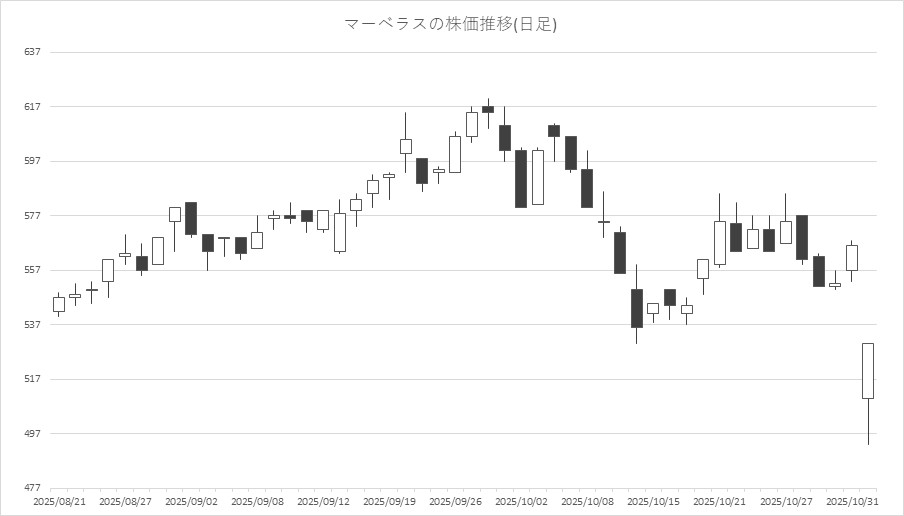This screenshot has height=516, width=904.
Task: Click the 2025/10/21 date label
Action: tap(719, 500)
